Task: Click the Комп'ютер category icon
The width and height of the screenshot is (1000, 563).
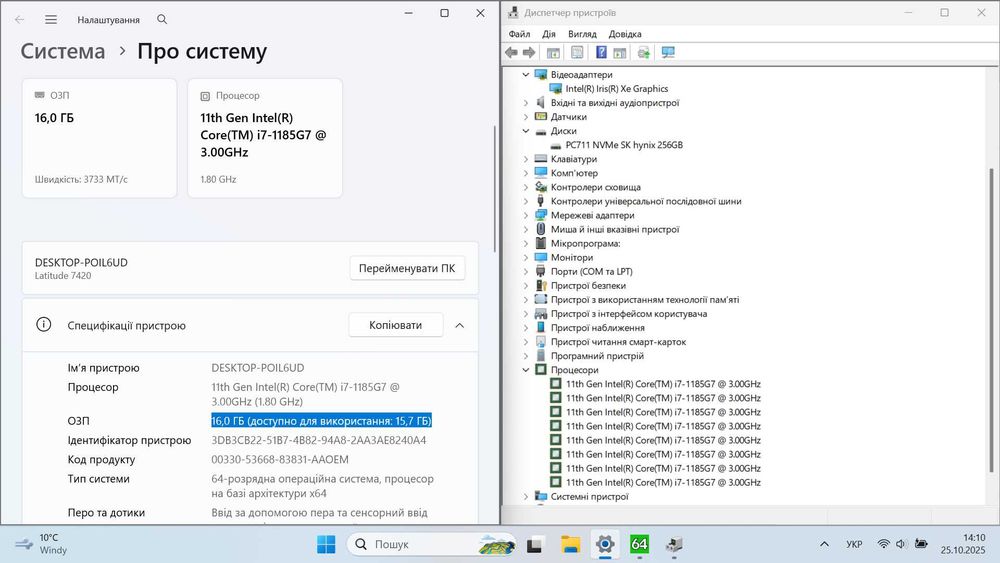Action: click(541, 173)
